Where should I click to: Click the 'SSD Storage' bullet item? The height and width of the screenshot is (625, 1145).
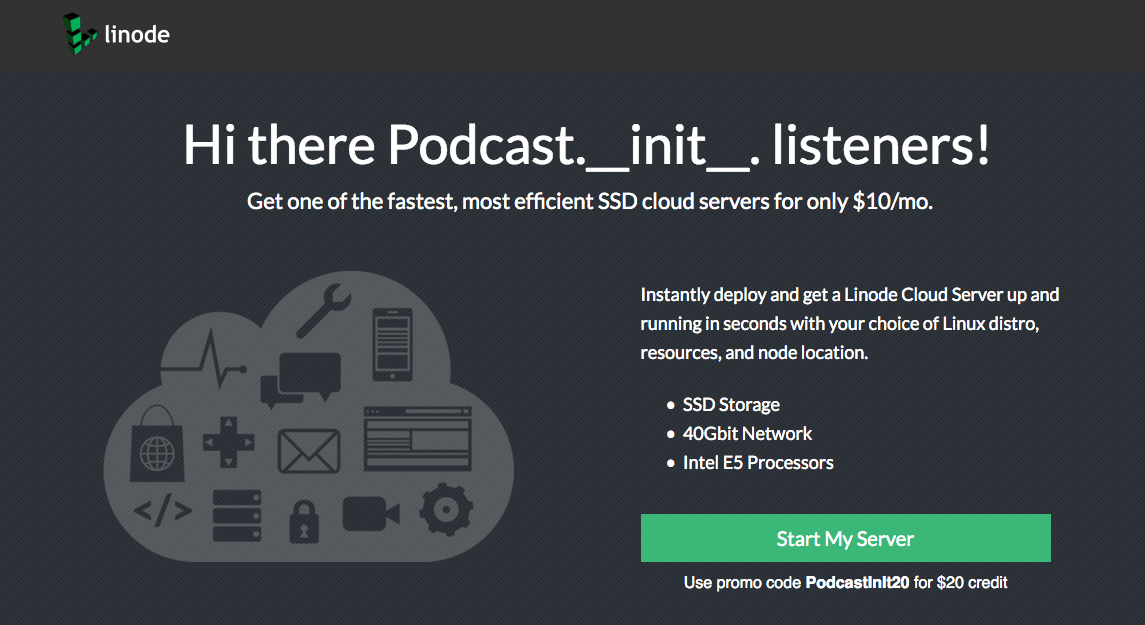731,404
